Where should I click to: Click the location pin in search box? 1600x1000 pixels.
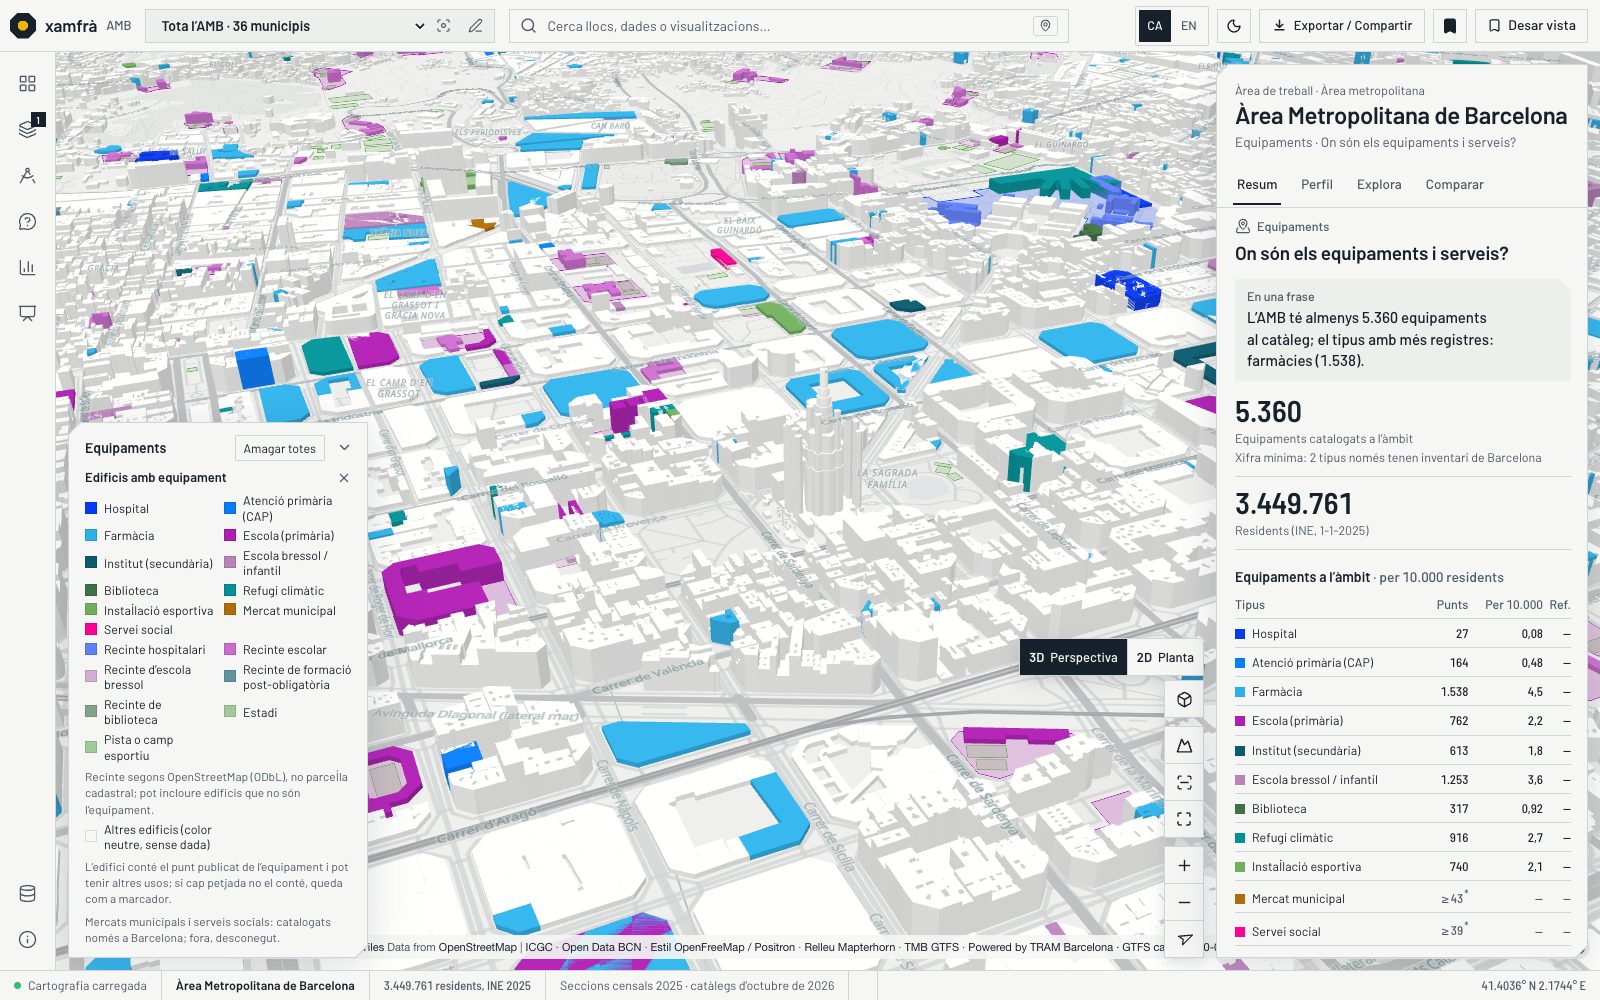pyautogui.click(x=1045, y=26)
